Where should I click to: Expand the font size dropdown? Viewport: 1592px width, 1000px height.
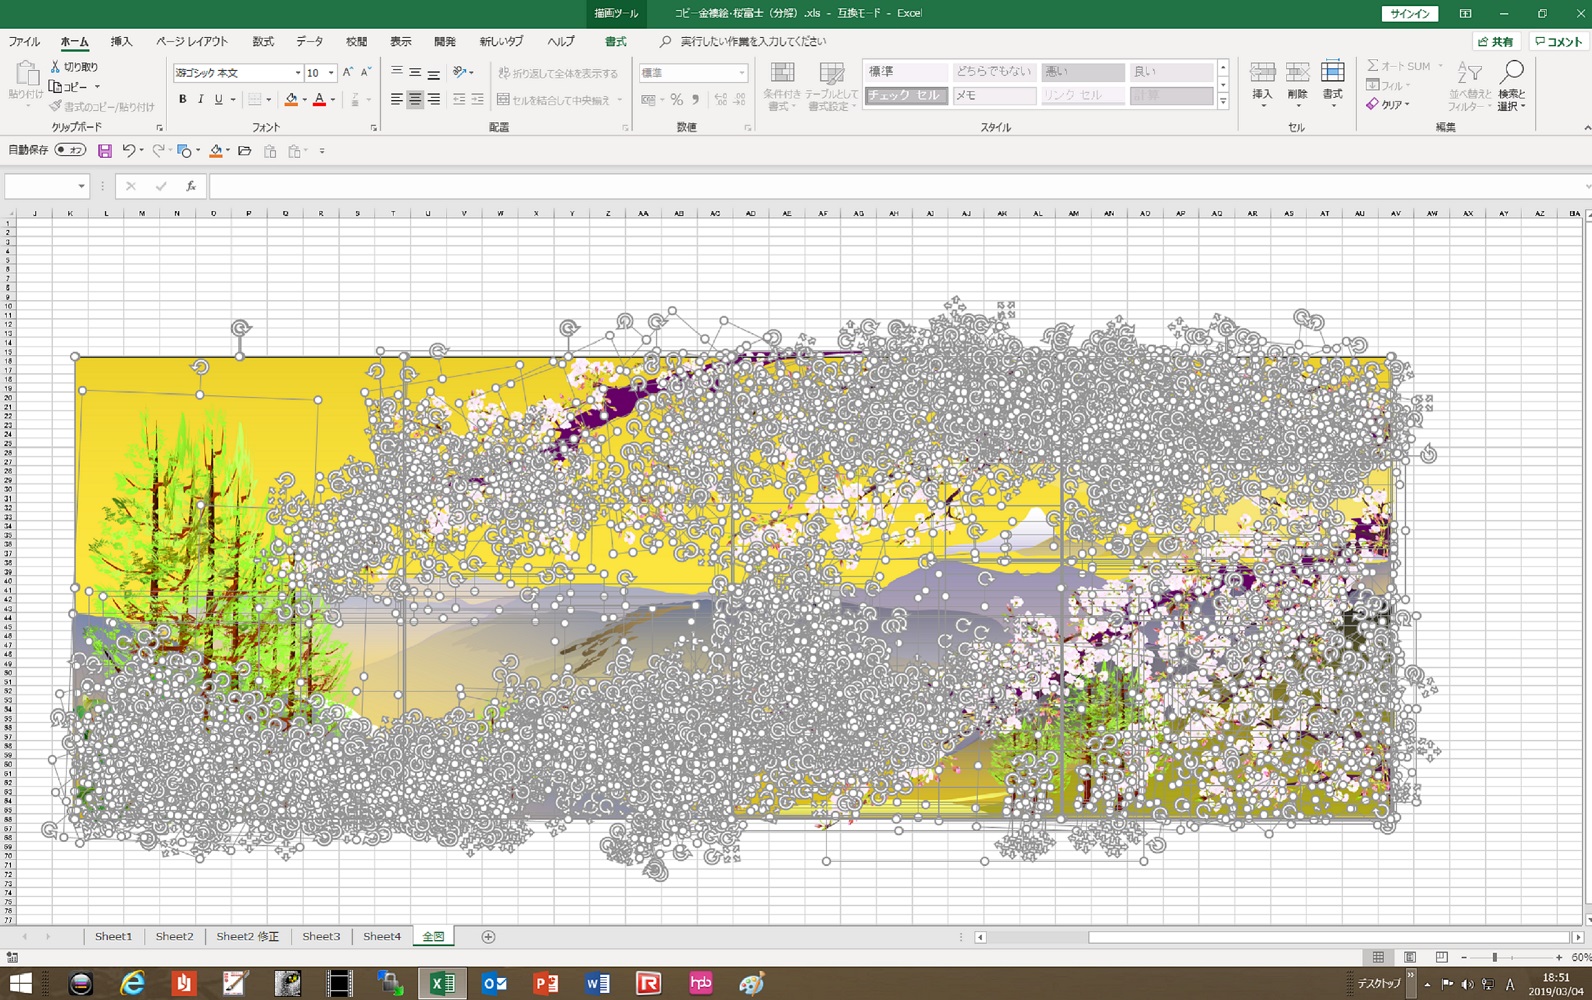click(x=331, y=73)
